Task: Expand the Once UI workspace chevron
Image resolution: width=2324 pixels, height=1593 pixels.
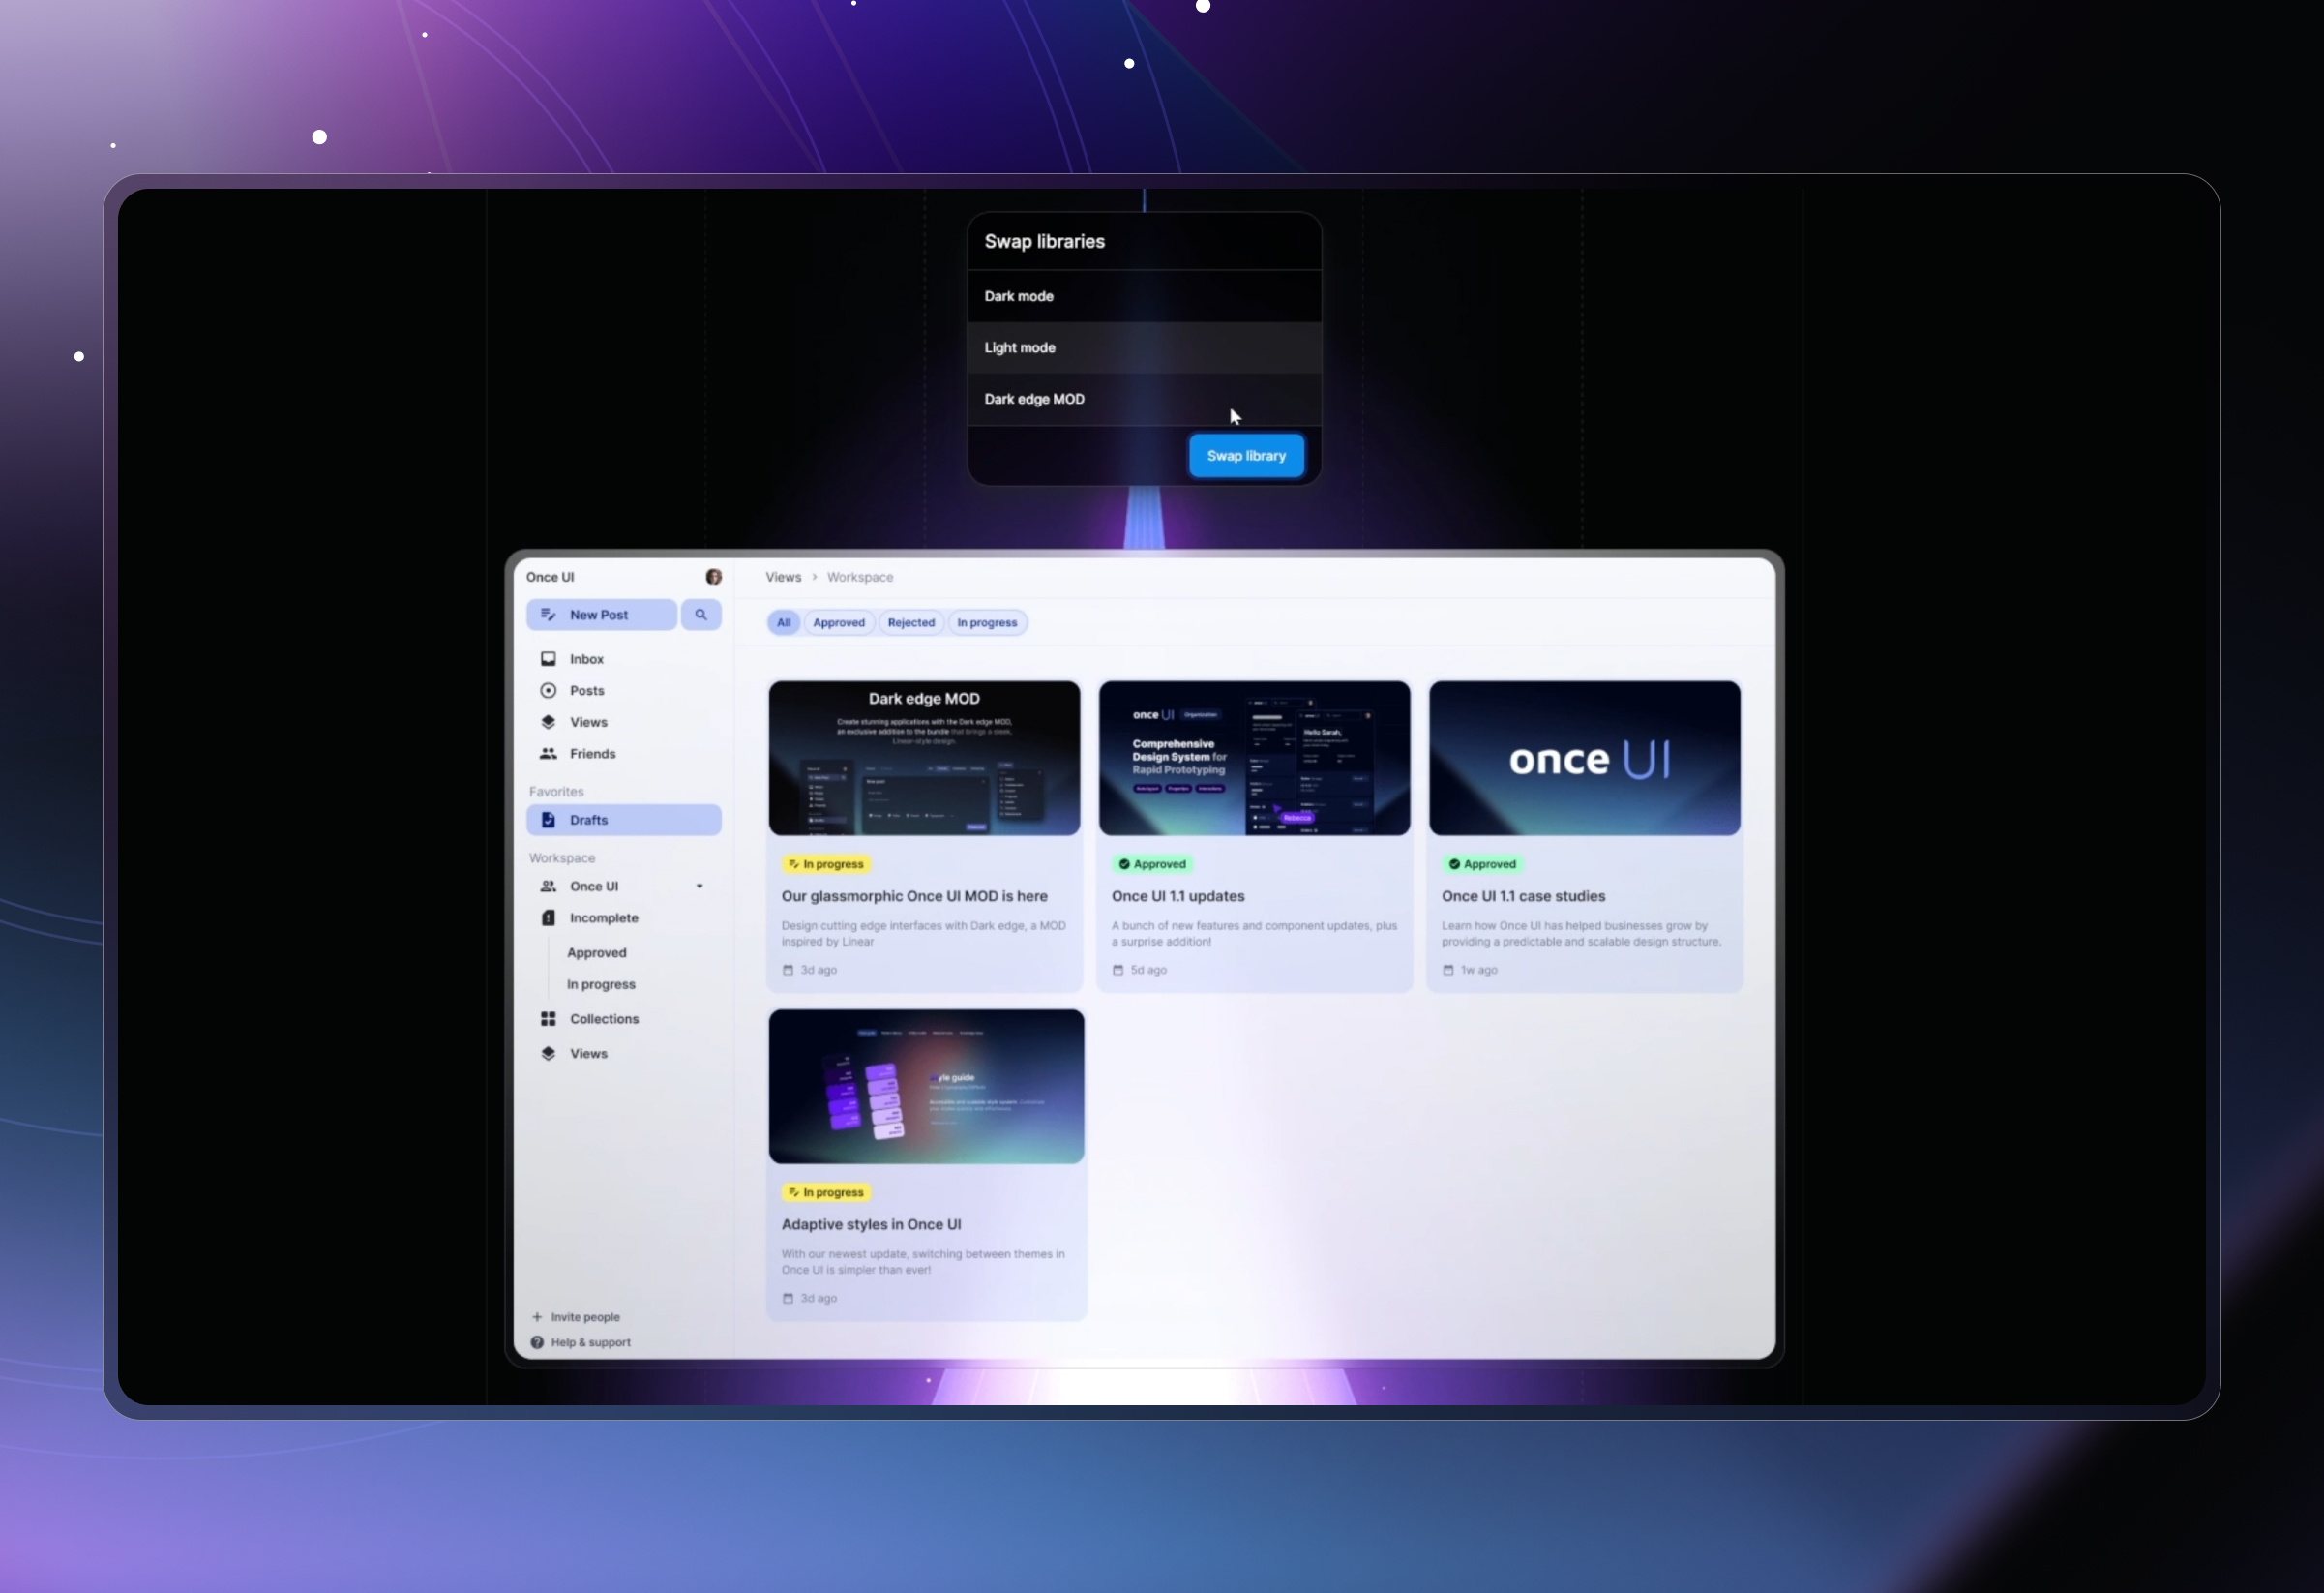Action: pos(699,886)
